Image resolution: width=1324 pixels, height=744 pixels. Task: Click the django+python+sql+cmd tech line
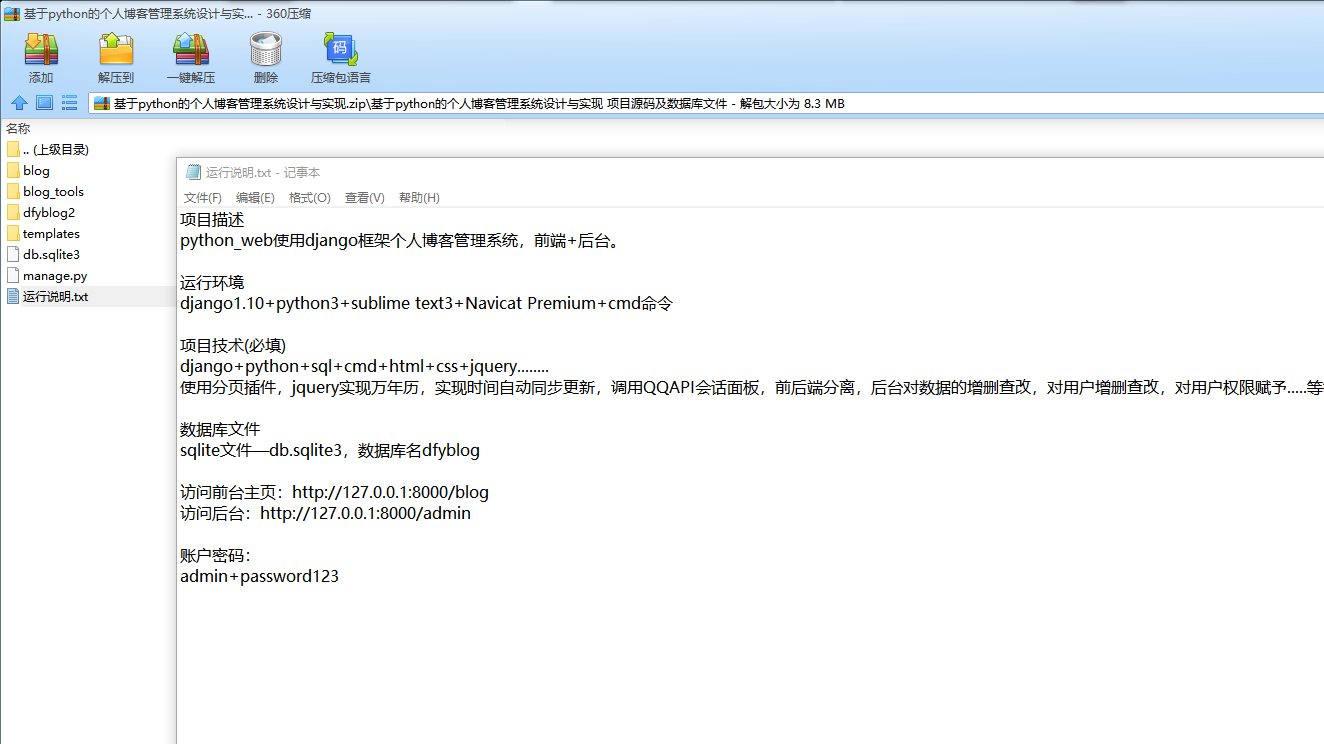(364, 366)
